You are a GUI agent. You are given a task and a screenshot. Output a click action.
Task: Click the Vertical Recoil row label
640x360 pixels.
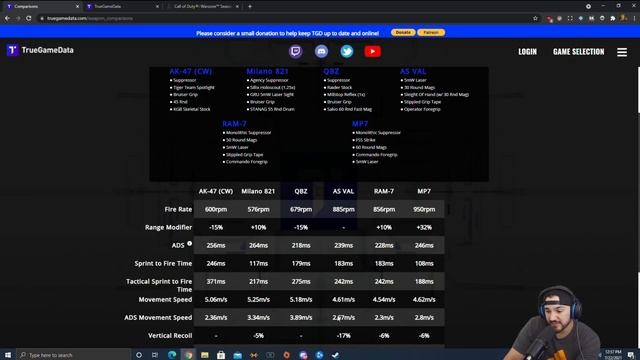pos(170,336)
